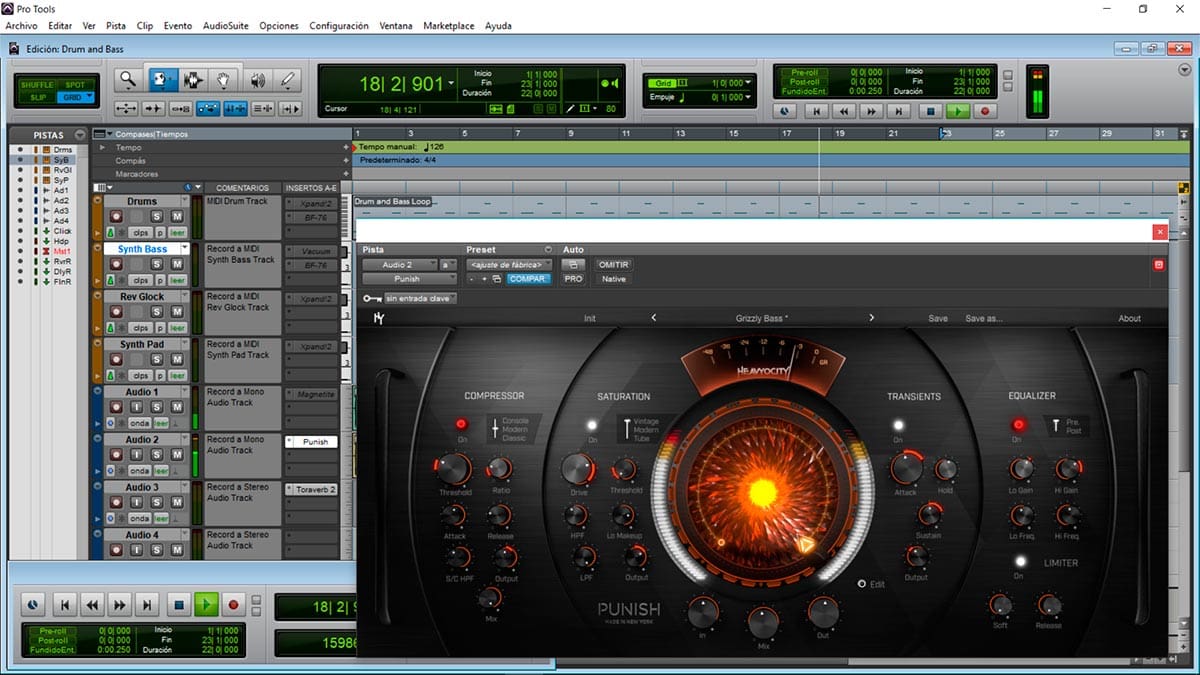Enable Slip edit mode
Screen dimensions: 1200x675
pyautogui.click(x=37, y=97)
